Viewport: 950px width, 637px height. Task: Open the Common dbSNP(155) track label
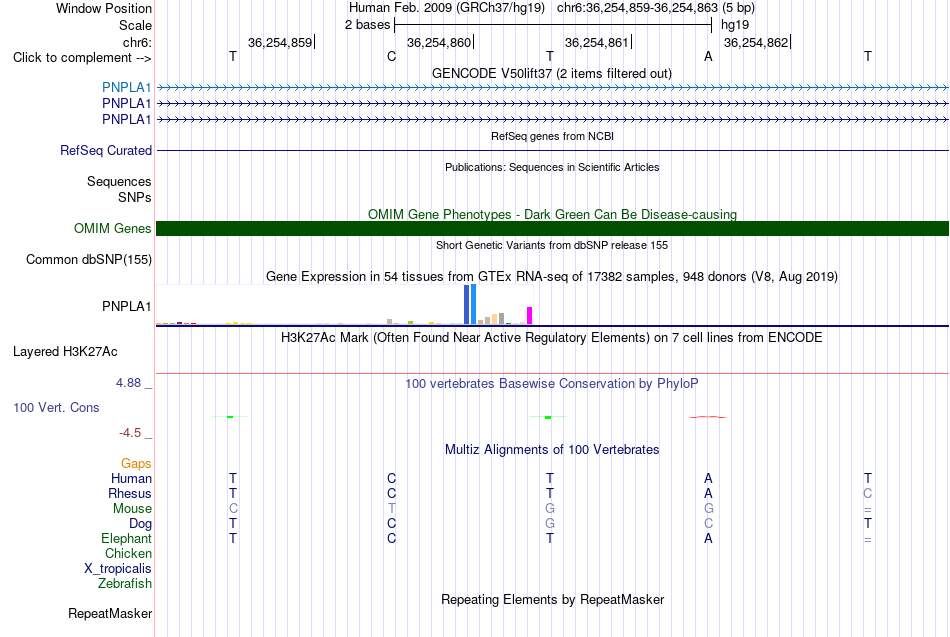tap(88, 259)
